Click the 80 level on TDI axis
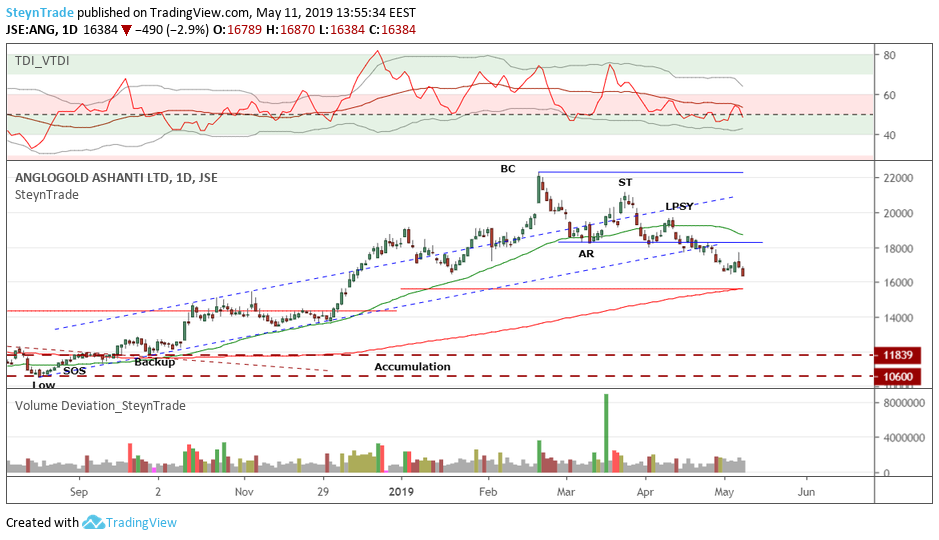Image resolution: width=939 pixels, height=540 pixels. 889,55
